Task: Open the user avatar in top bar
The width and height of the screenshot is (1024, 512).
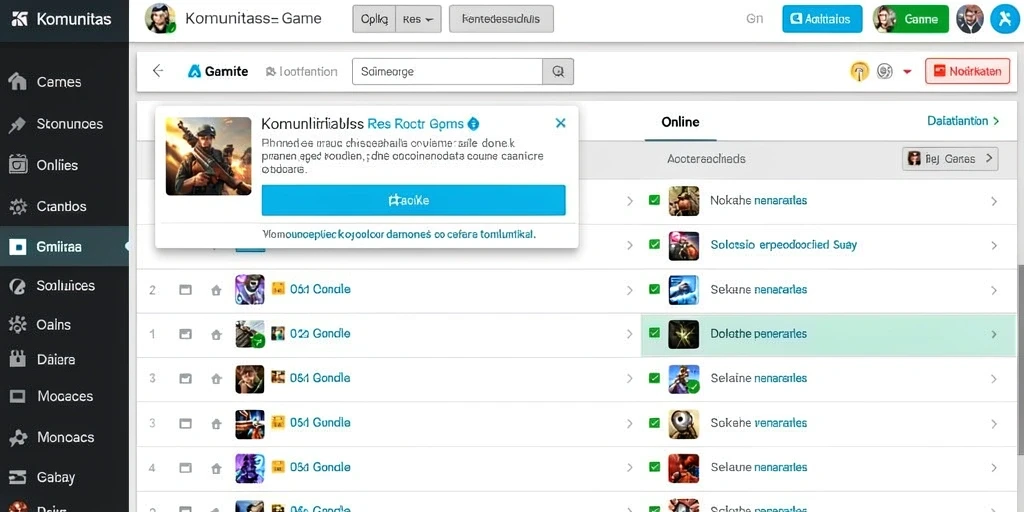Action: click(x=970, y=19)
